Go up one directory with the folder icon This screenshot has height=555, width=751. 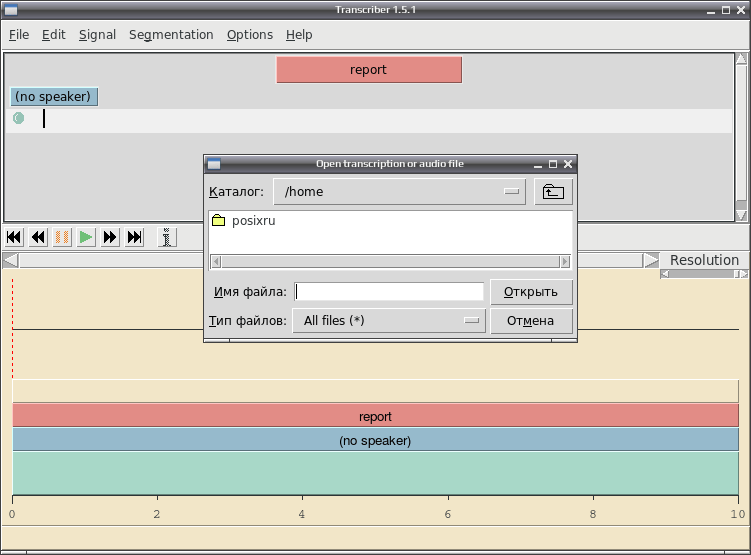tap(553, 192)
